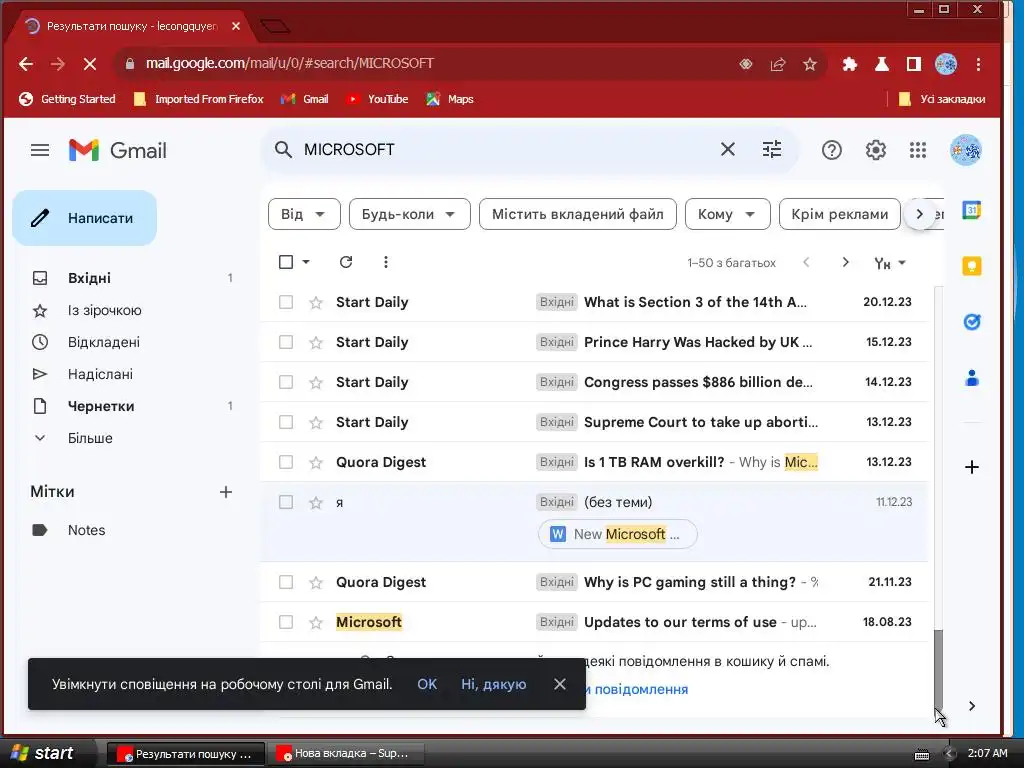Click the share page icon in address bar
The height and width of the screenshot is (768, 1024).
pyautogui.click(x=778, y=64)
